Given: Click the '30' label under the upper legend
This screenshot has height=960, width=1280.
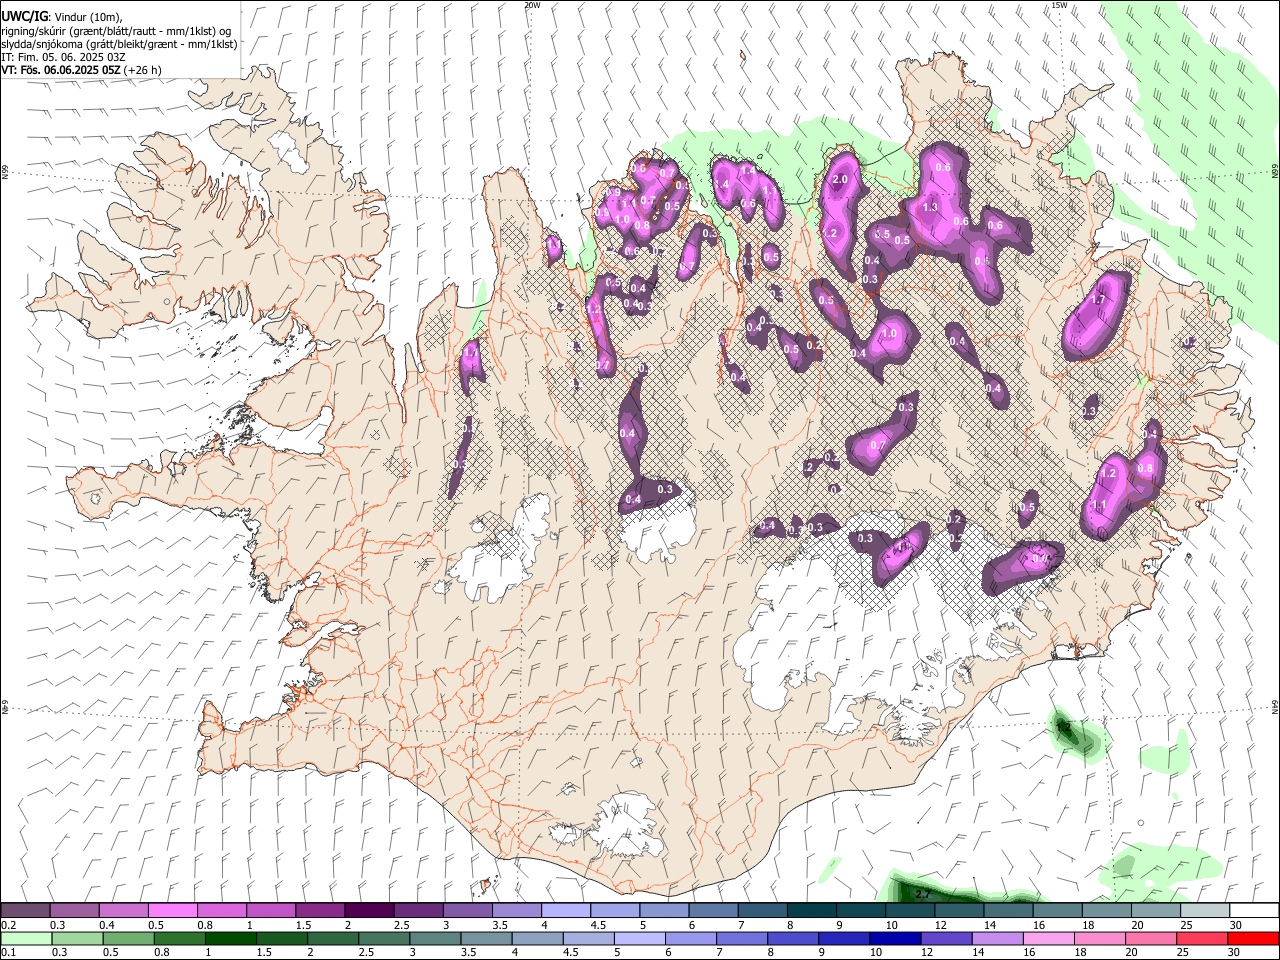Looking at the screenshot, I should click(1236, 925).
